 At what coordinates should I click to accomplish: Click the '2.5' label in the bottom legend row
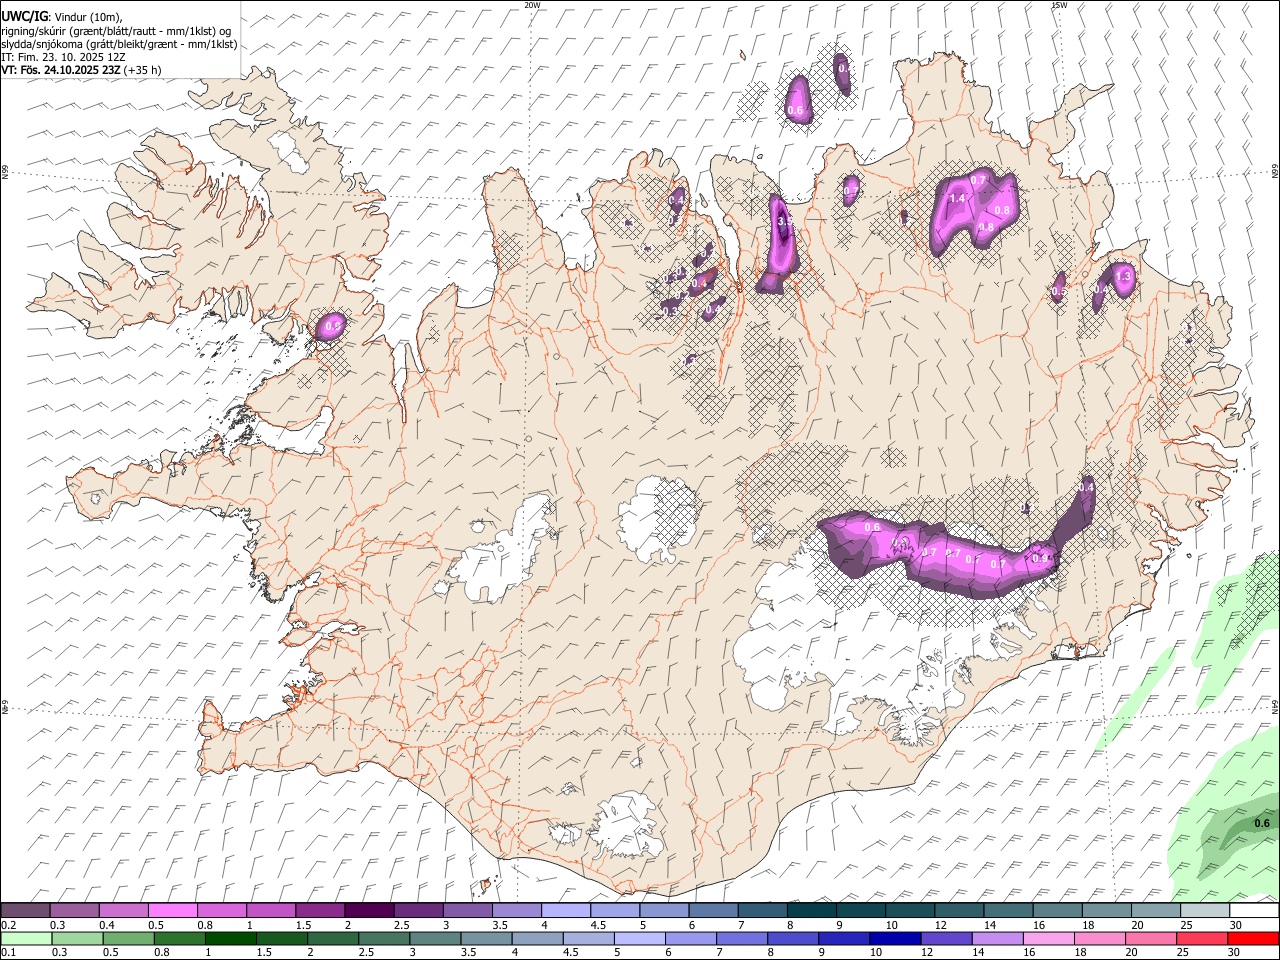click(367, 953)
